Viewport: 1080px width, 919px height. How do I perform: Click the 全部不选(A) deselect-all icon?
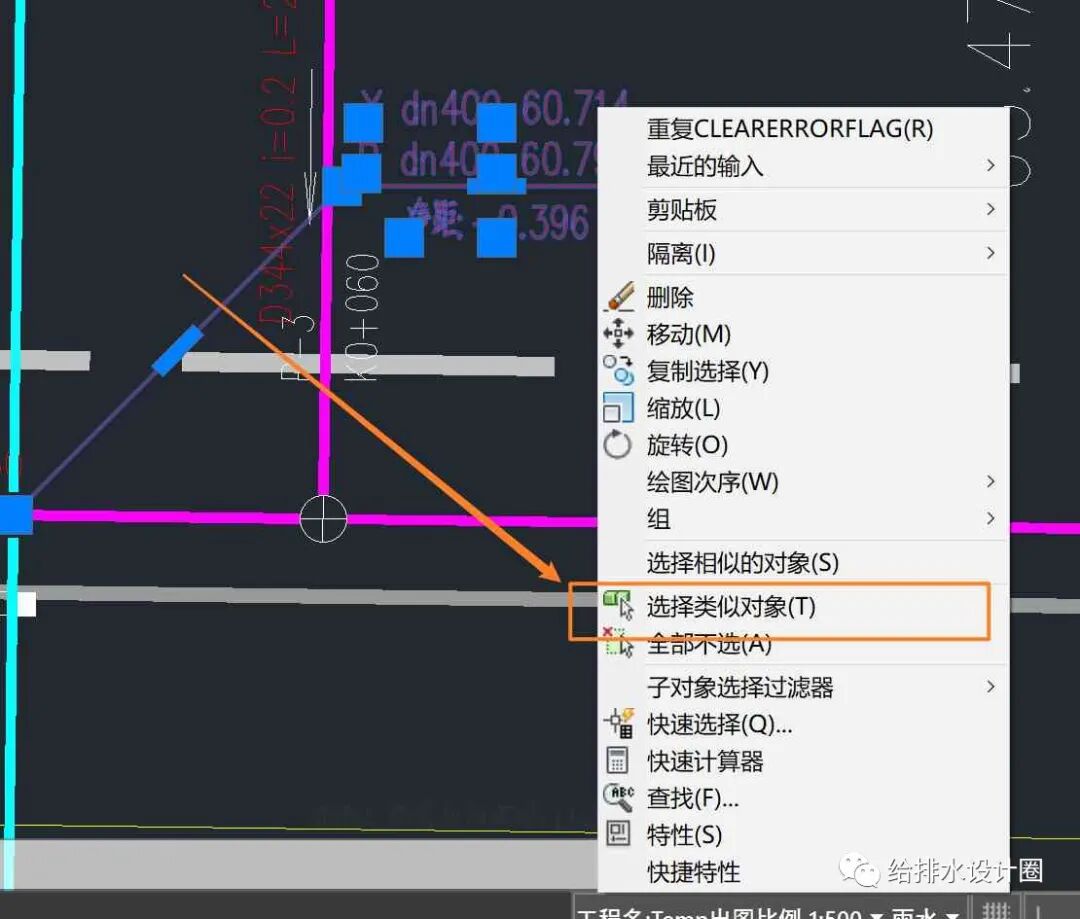click(618, 642)
